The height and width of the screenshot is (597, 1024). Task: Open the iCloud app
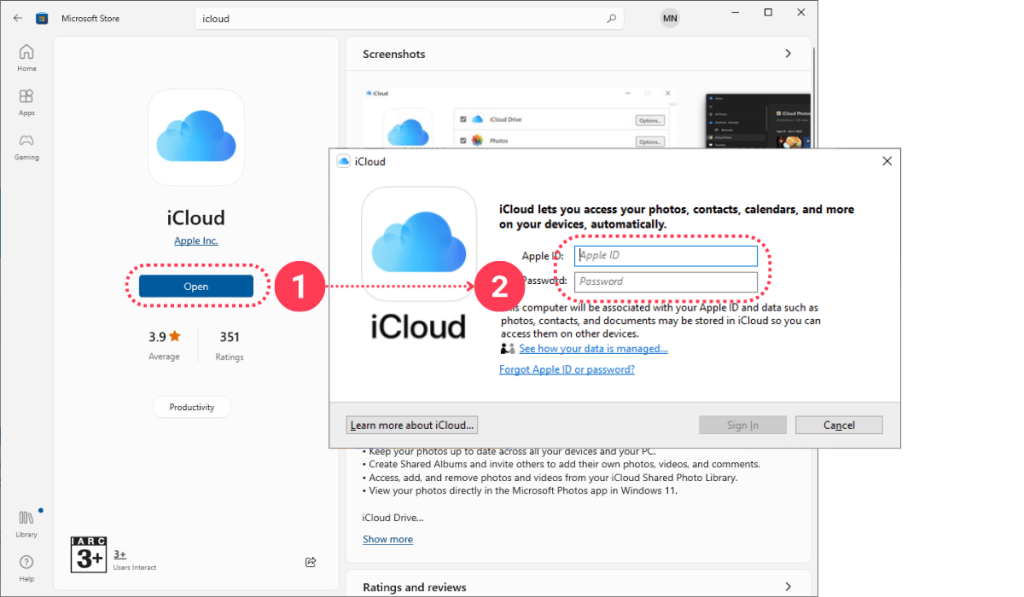pos(195,285)
